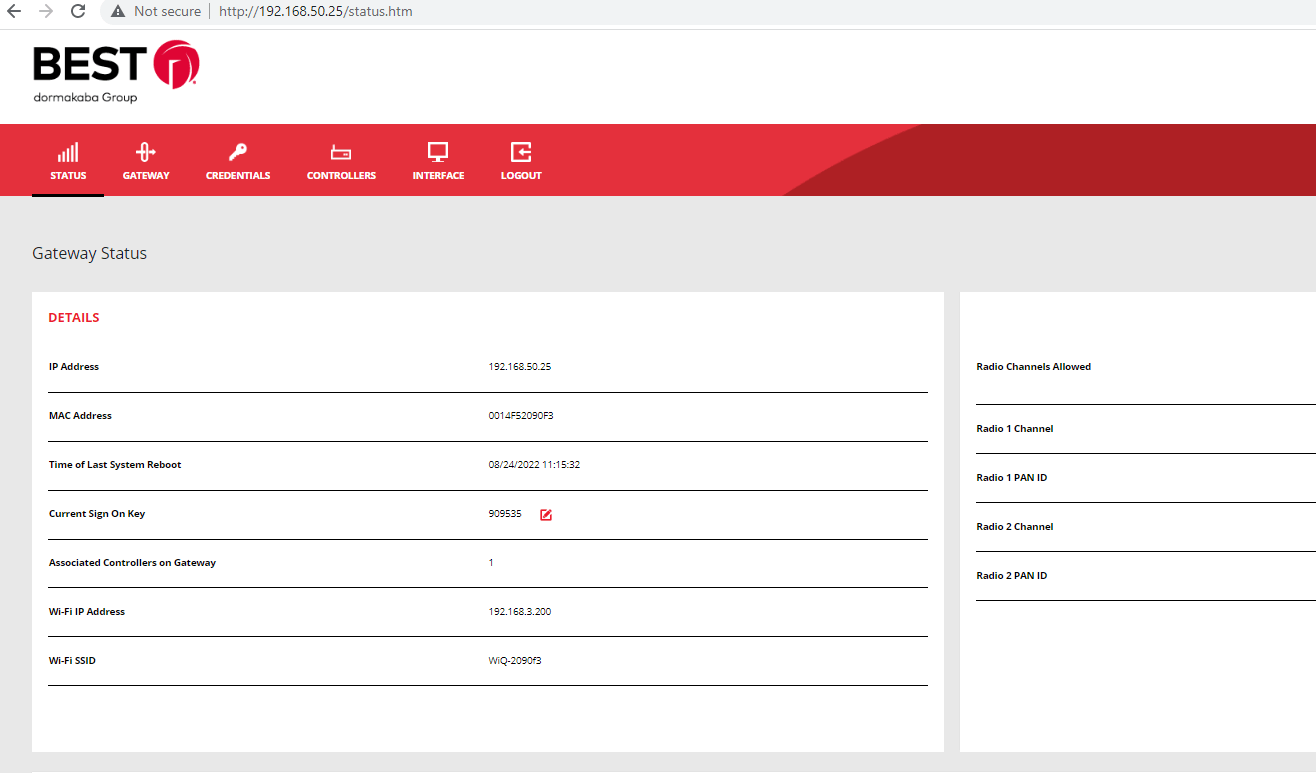The image size is (1316, 773).
Task: Click the Interface monitor icon
Action: (x=438, y=150)
